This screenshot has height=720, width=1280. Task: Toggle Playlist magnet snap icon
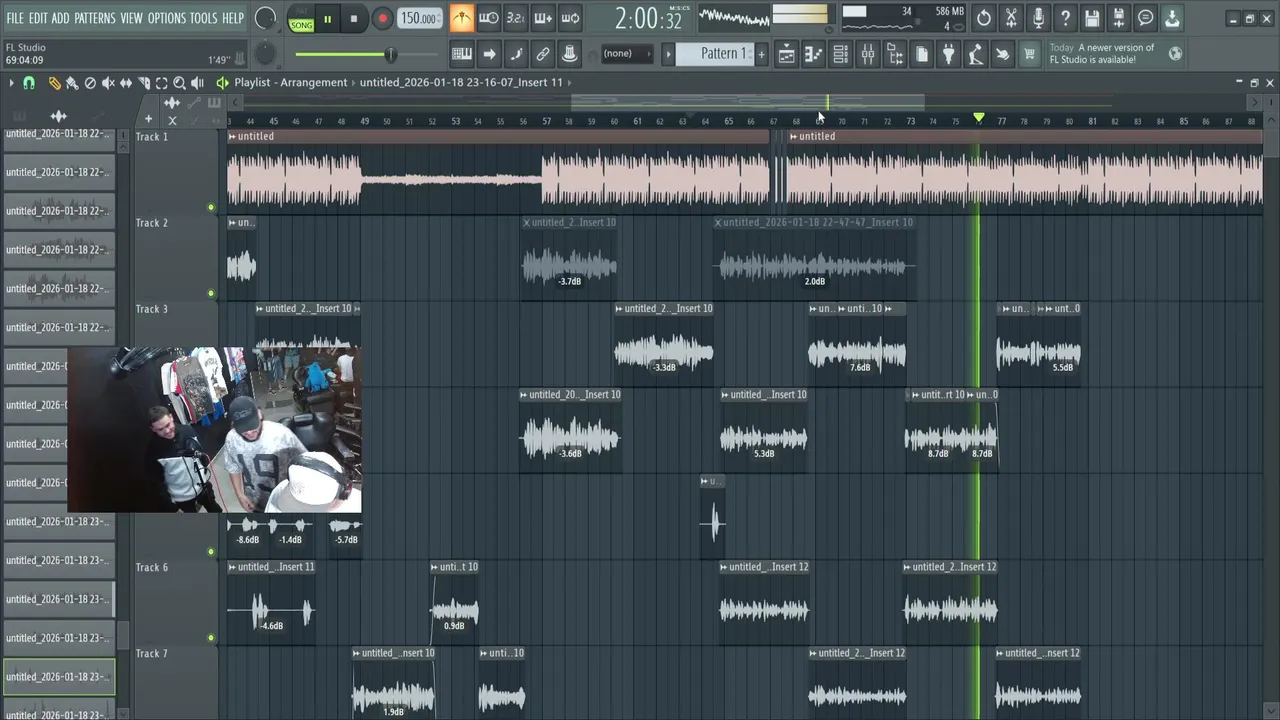29,83
